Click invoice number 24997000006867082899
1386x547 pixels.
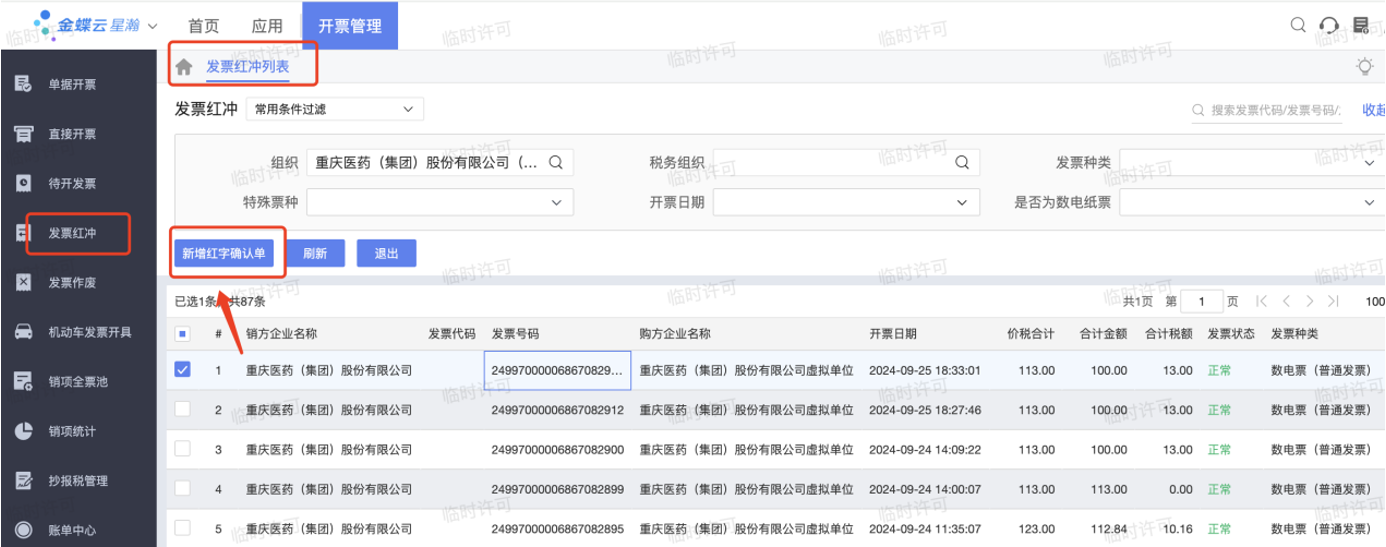click(x=557, y=489)
